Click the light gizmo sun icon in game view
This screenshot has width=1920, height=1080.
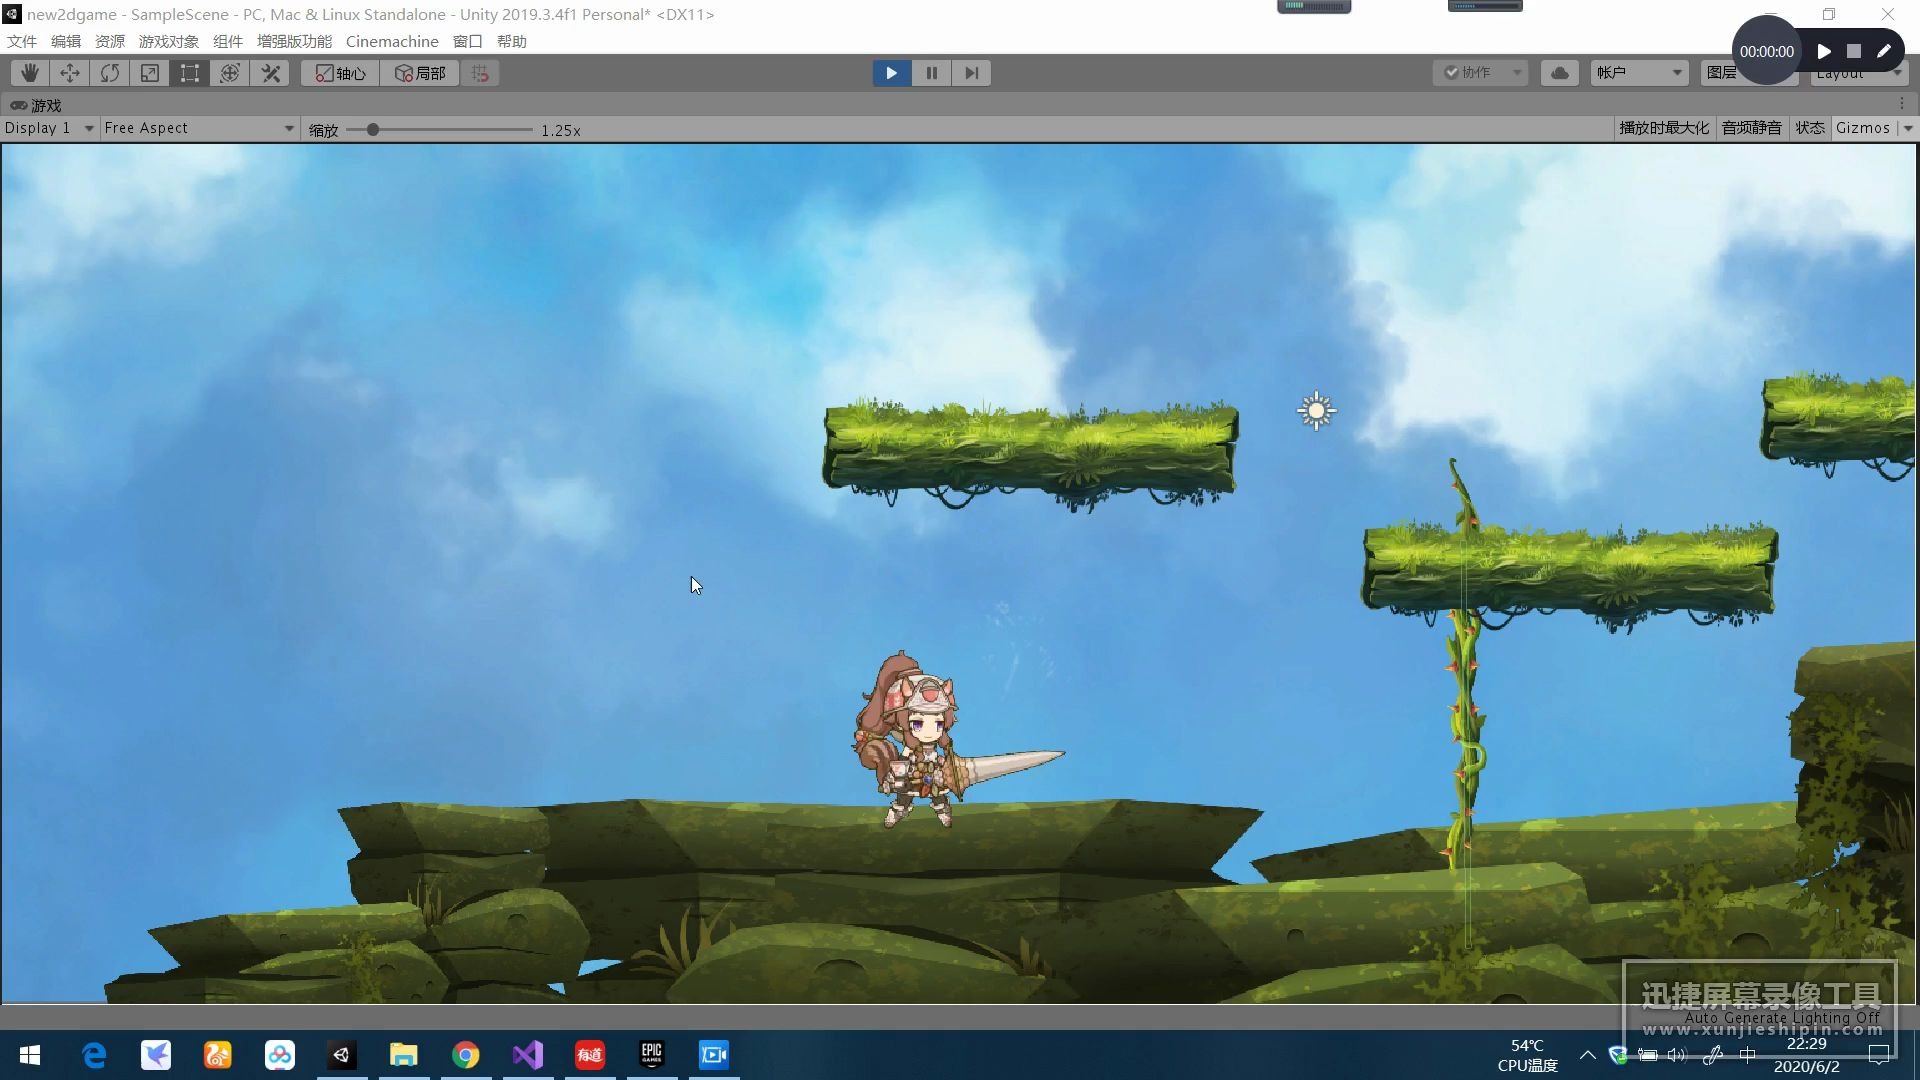[1316, 410]
